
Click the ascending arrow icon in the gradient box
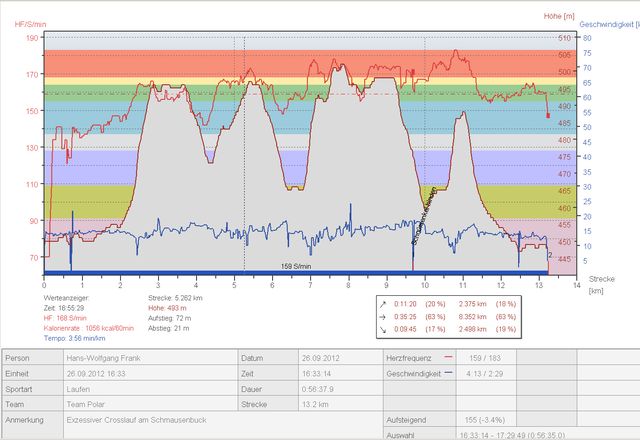pyautogui.click(x=385, y=301)
